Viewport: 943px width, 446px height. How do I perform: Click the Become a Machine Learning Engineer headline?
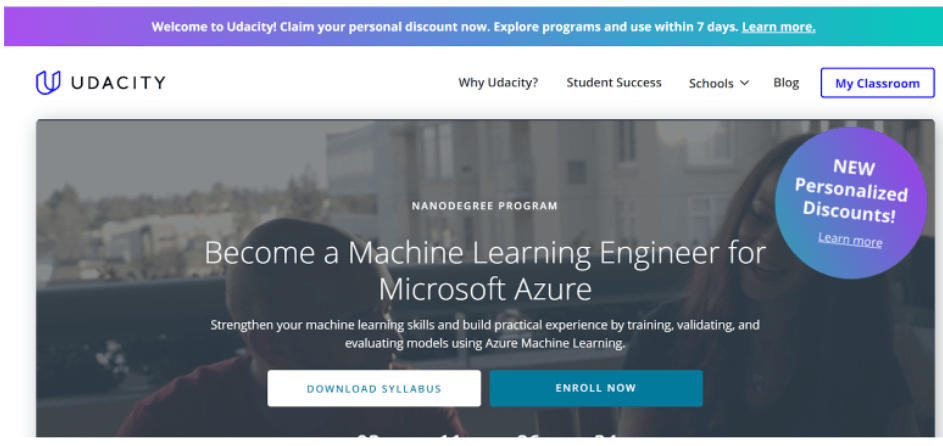tap(485, 271)
